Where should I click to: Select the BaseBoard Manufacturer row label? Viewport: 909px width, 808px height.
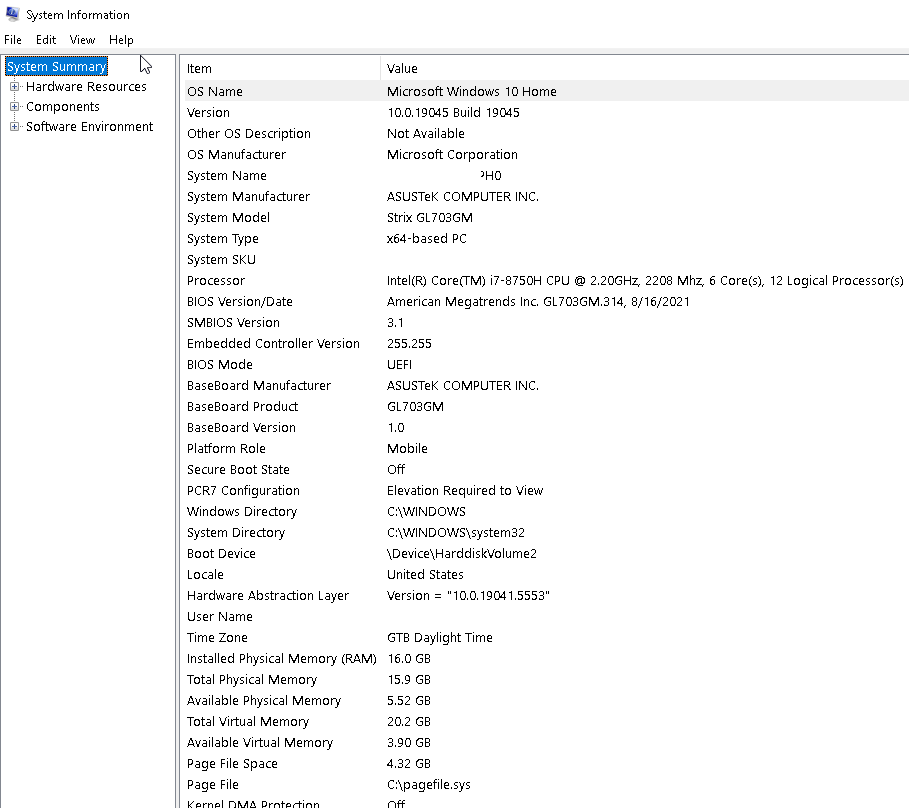click(259, 385)
